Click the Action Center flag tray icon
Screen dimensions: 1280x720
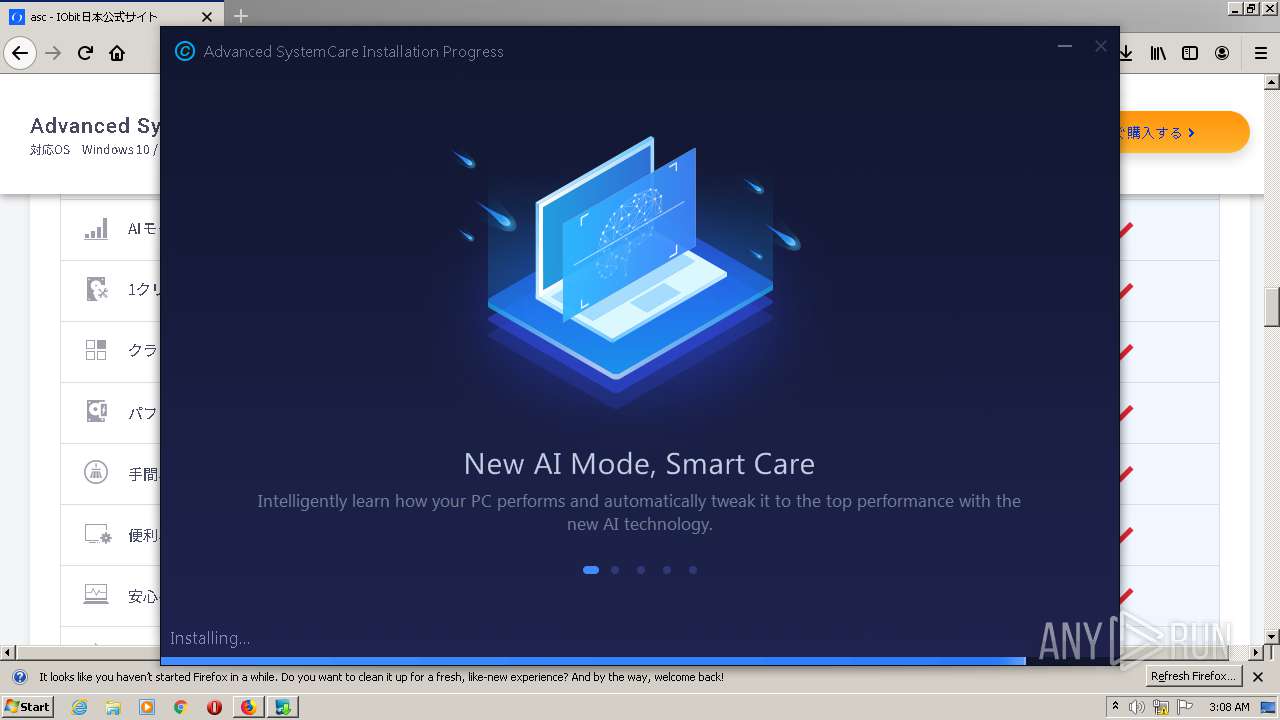(x=1186, y=707)
